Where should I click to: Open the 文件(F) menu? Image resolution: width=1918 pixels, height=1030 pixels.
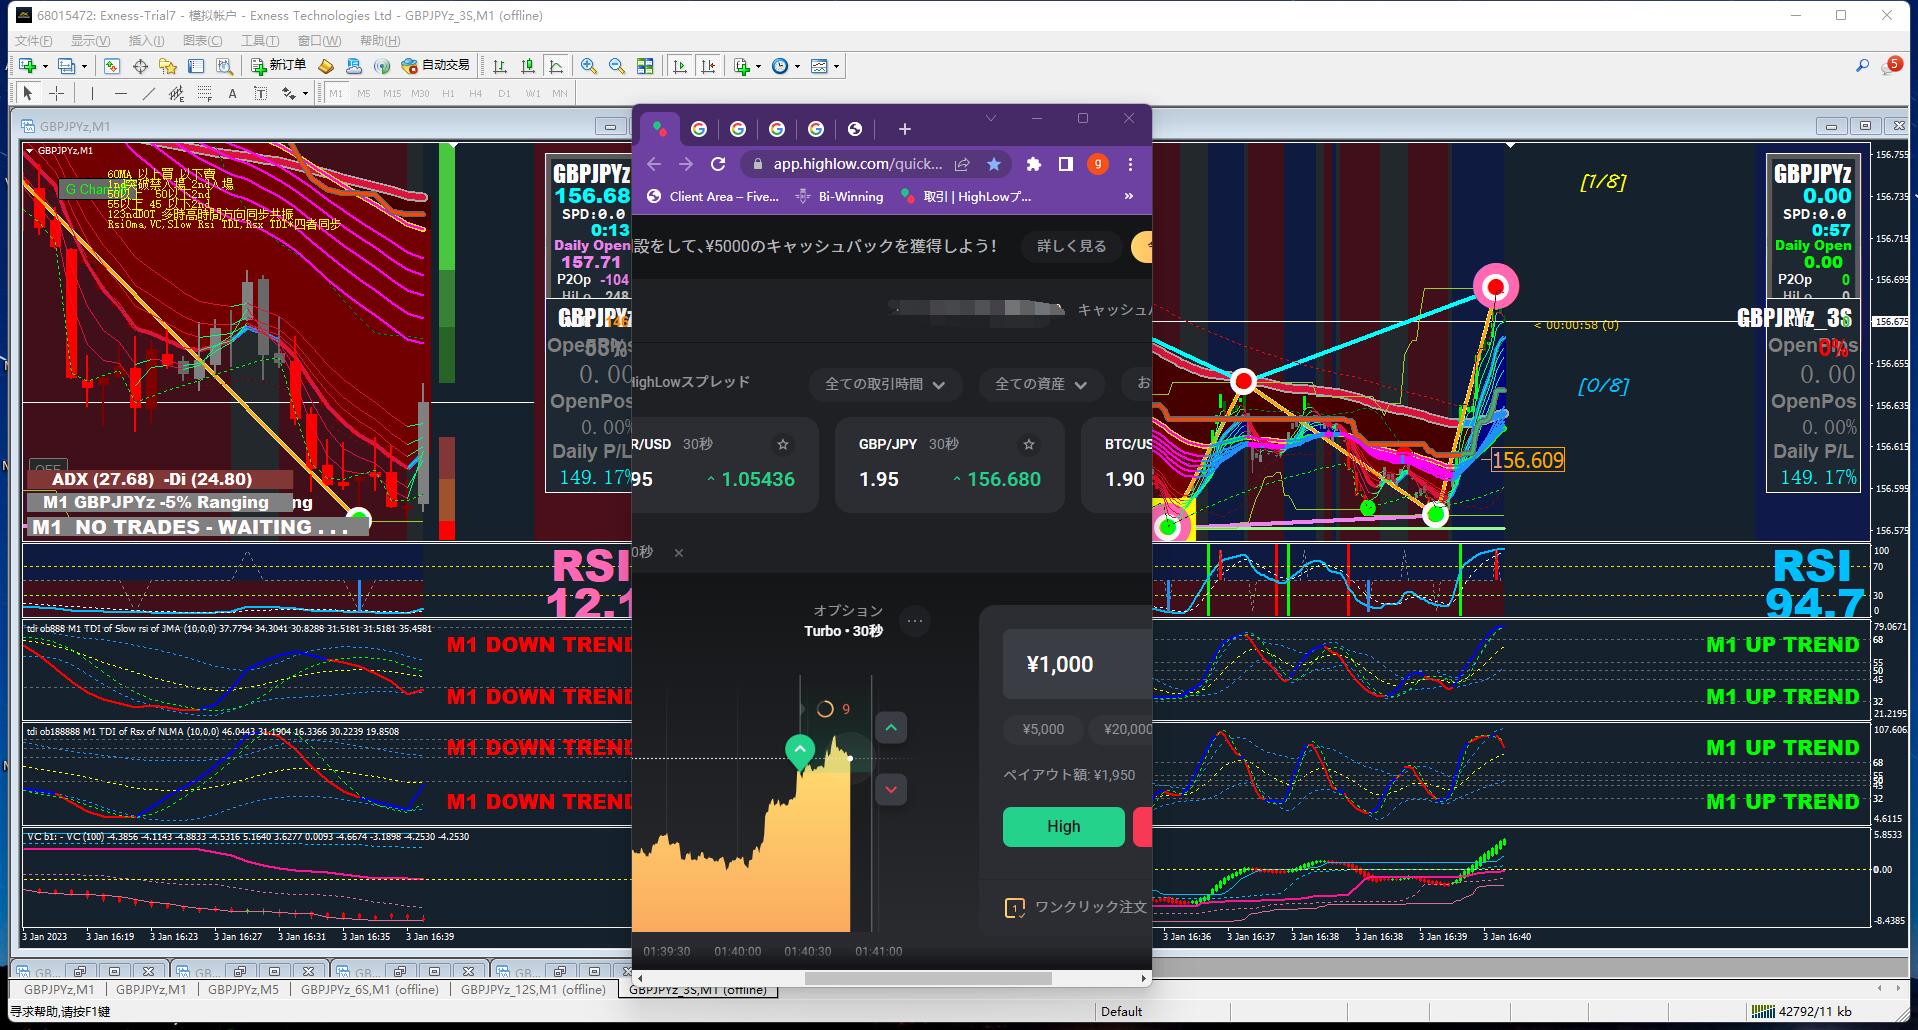(x=34, y=41)
